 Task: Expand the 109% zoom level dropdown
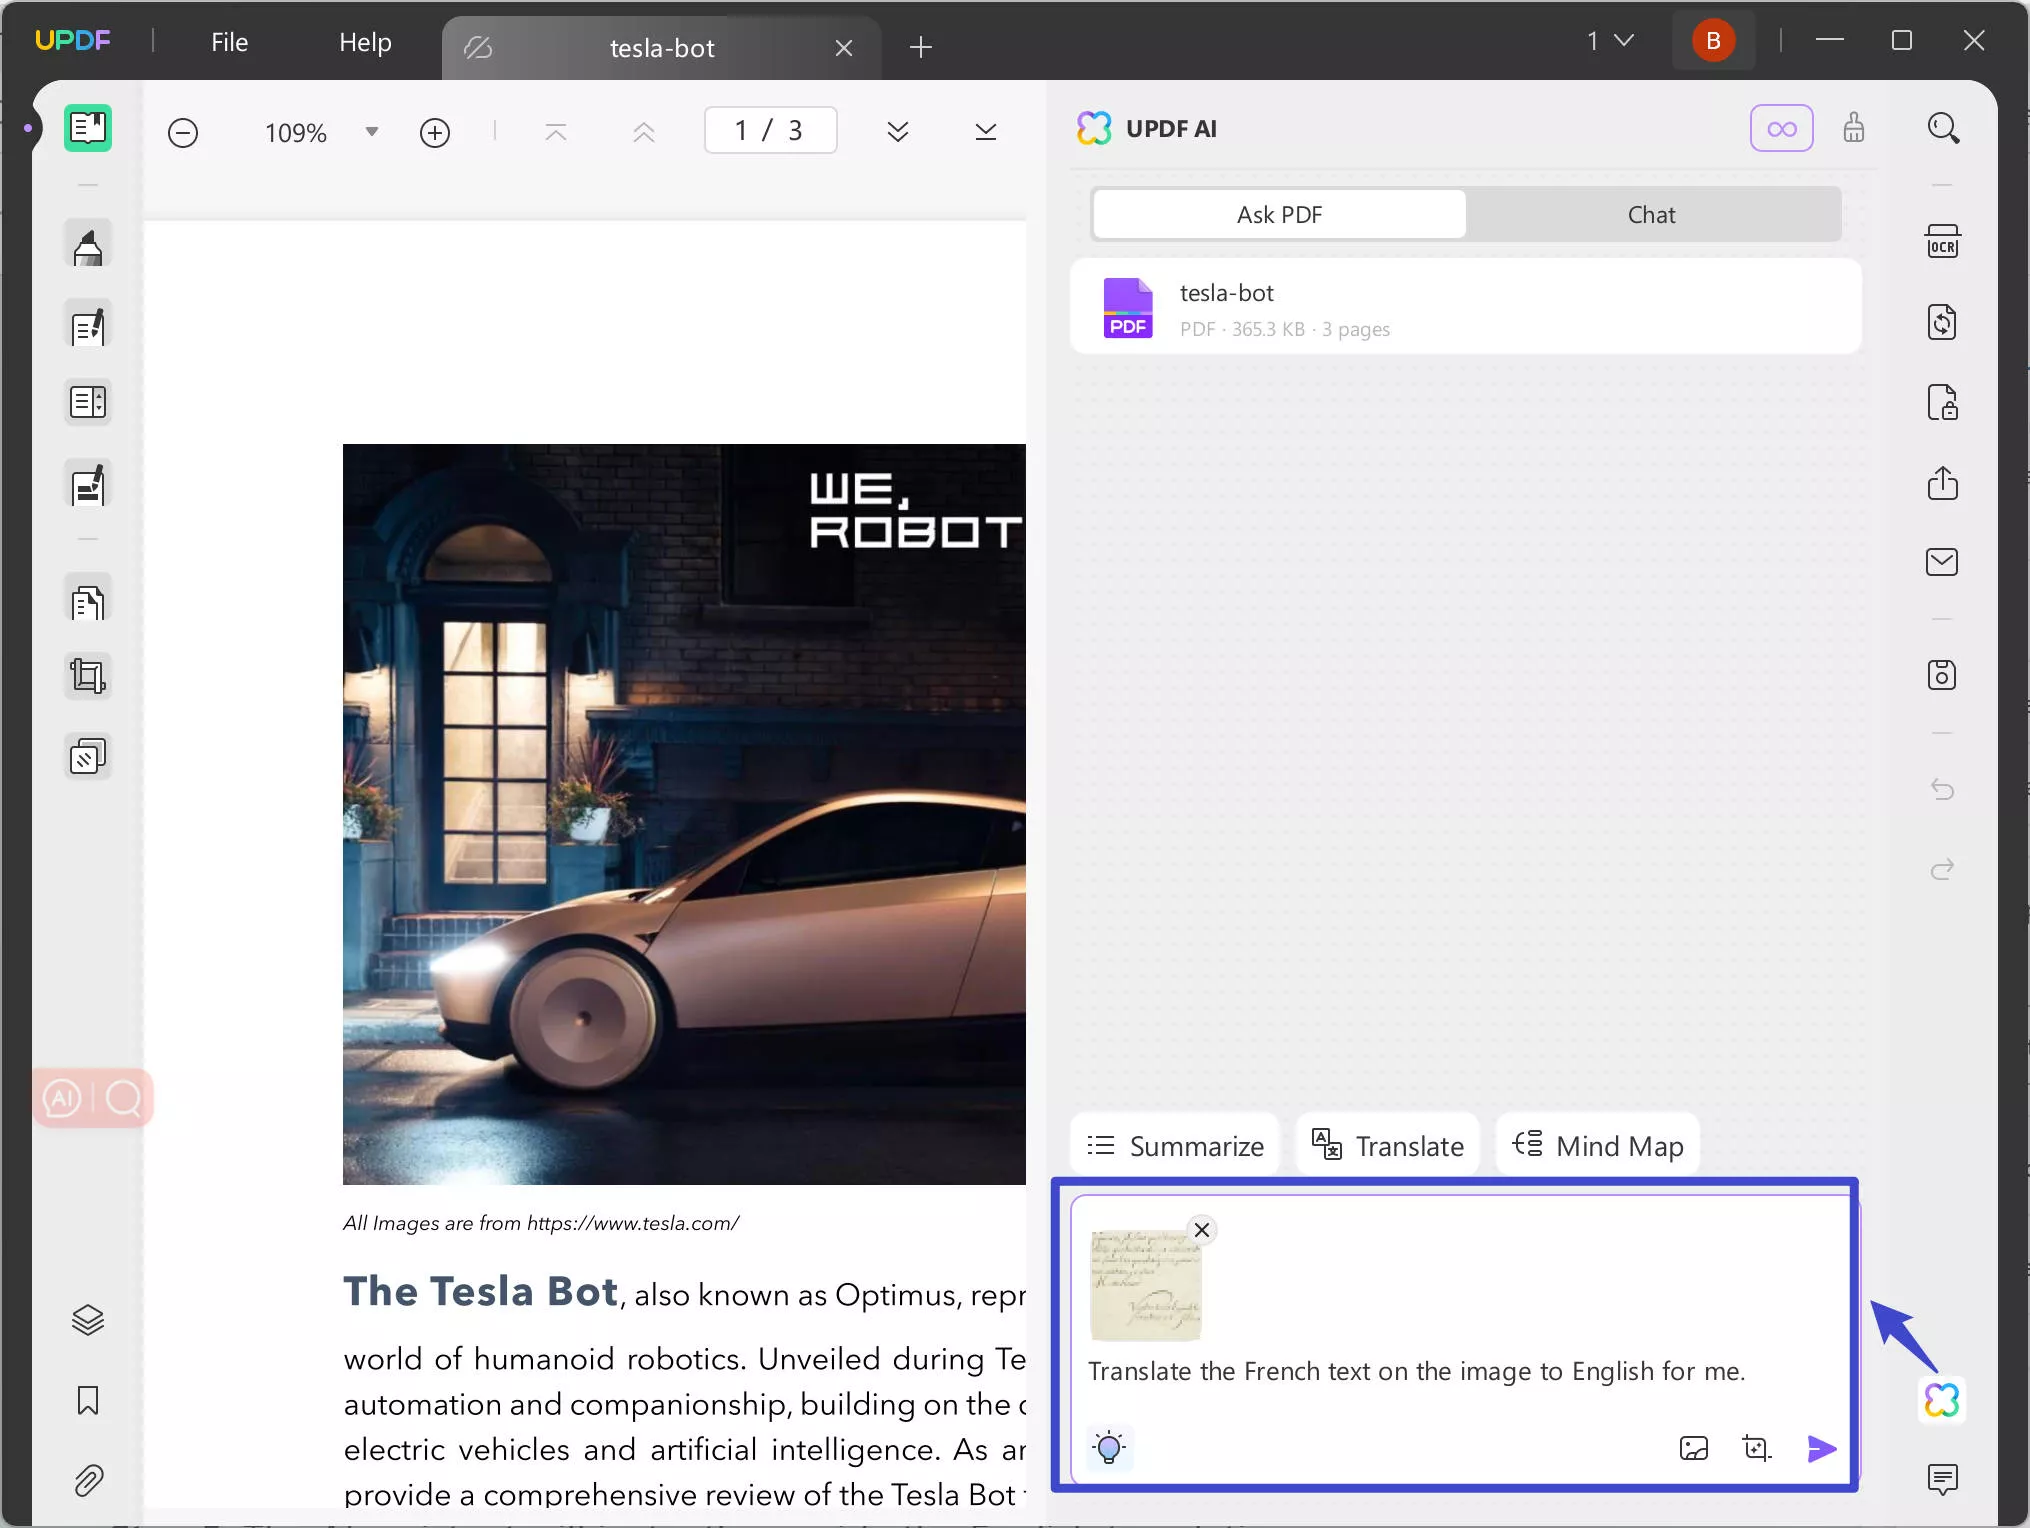click(x=371, y=132)
